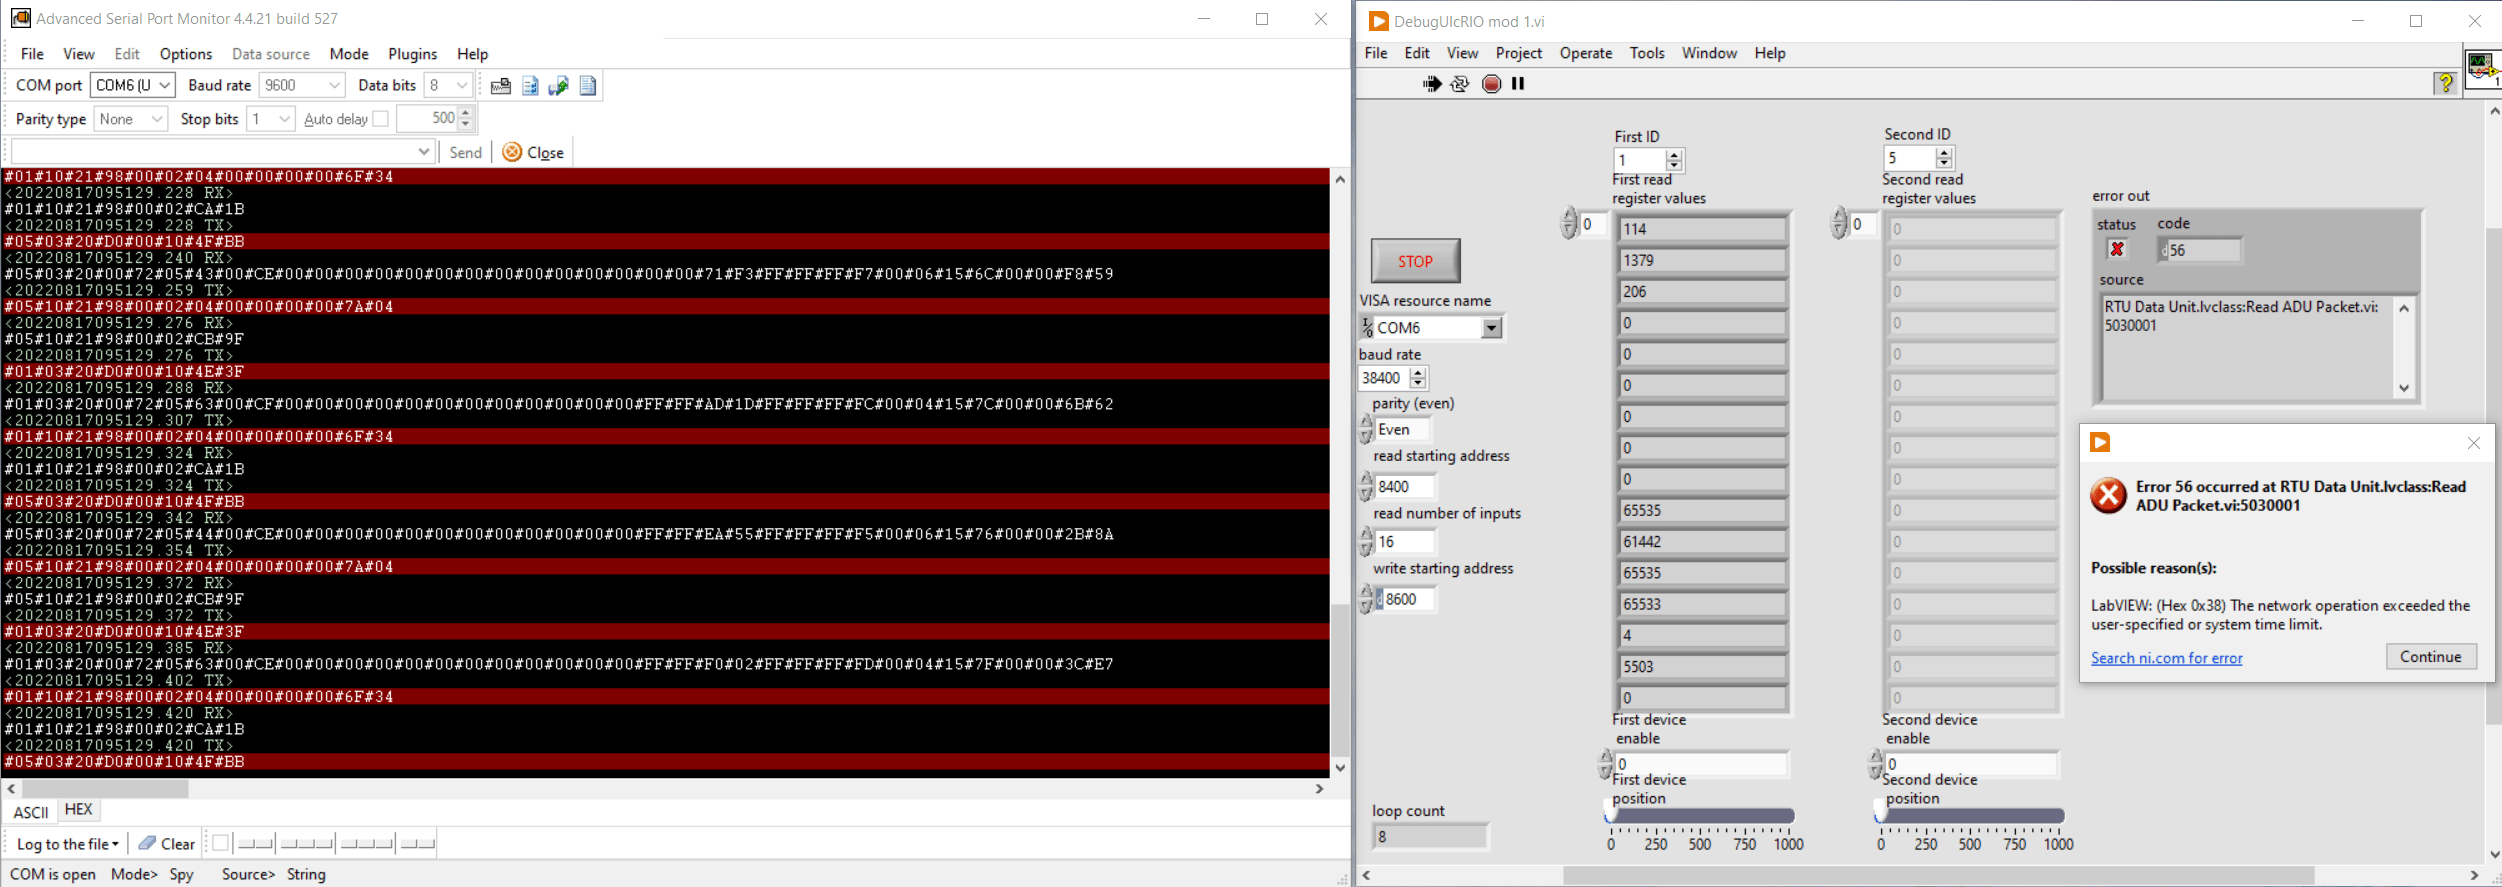The image size is (2502, 887).
Task: Adjust the First device position slider
Action: [1701, 817]
